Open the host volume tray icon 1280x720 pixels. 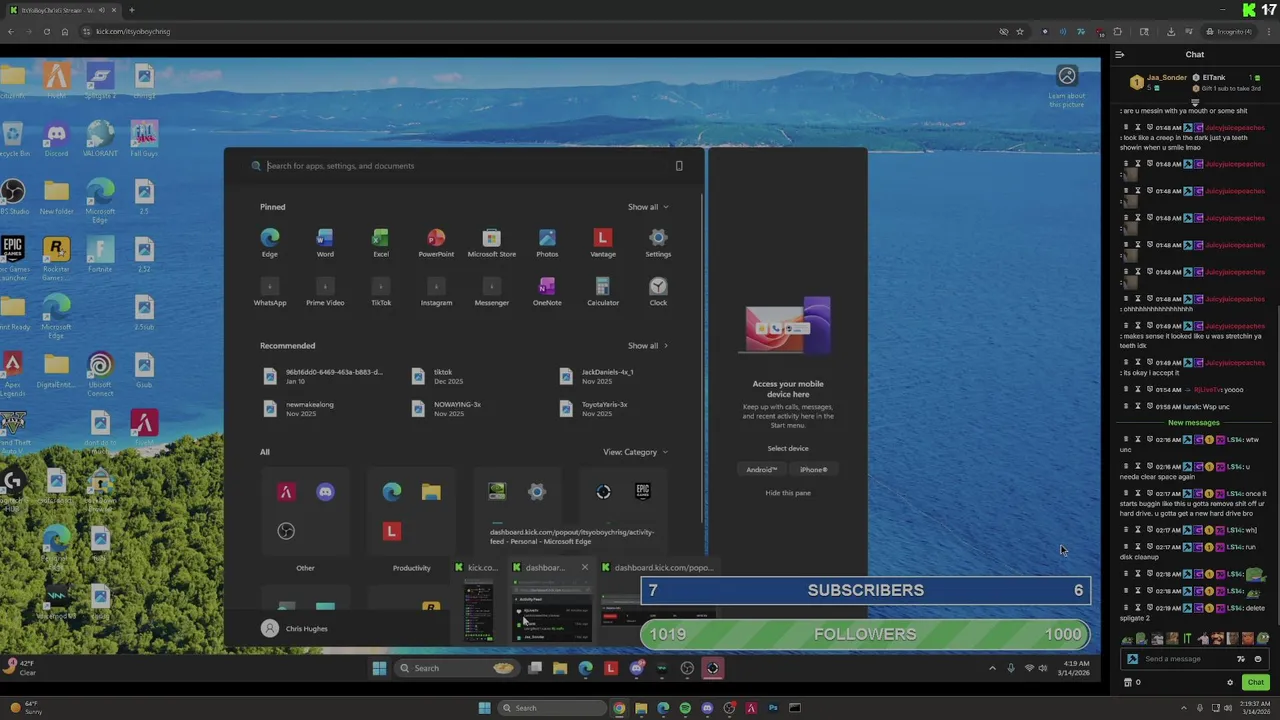[1228, 708]
